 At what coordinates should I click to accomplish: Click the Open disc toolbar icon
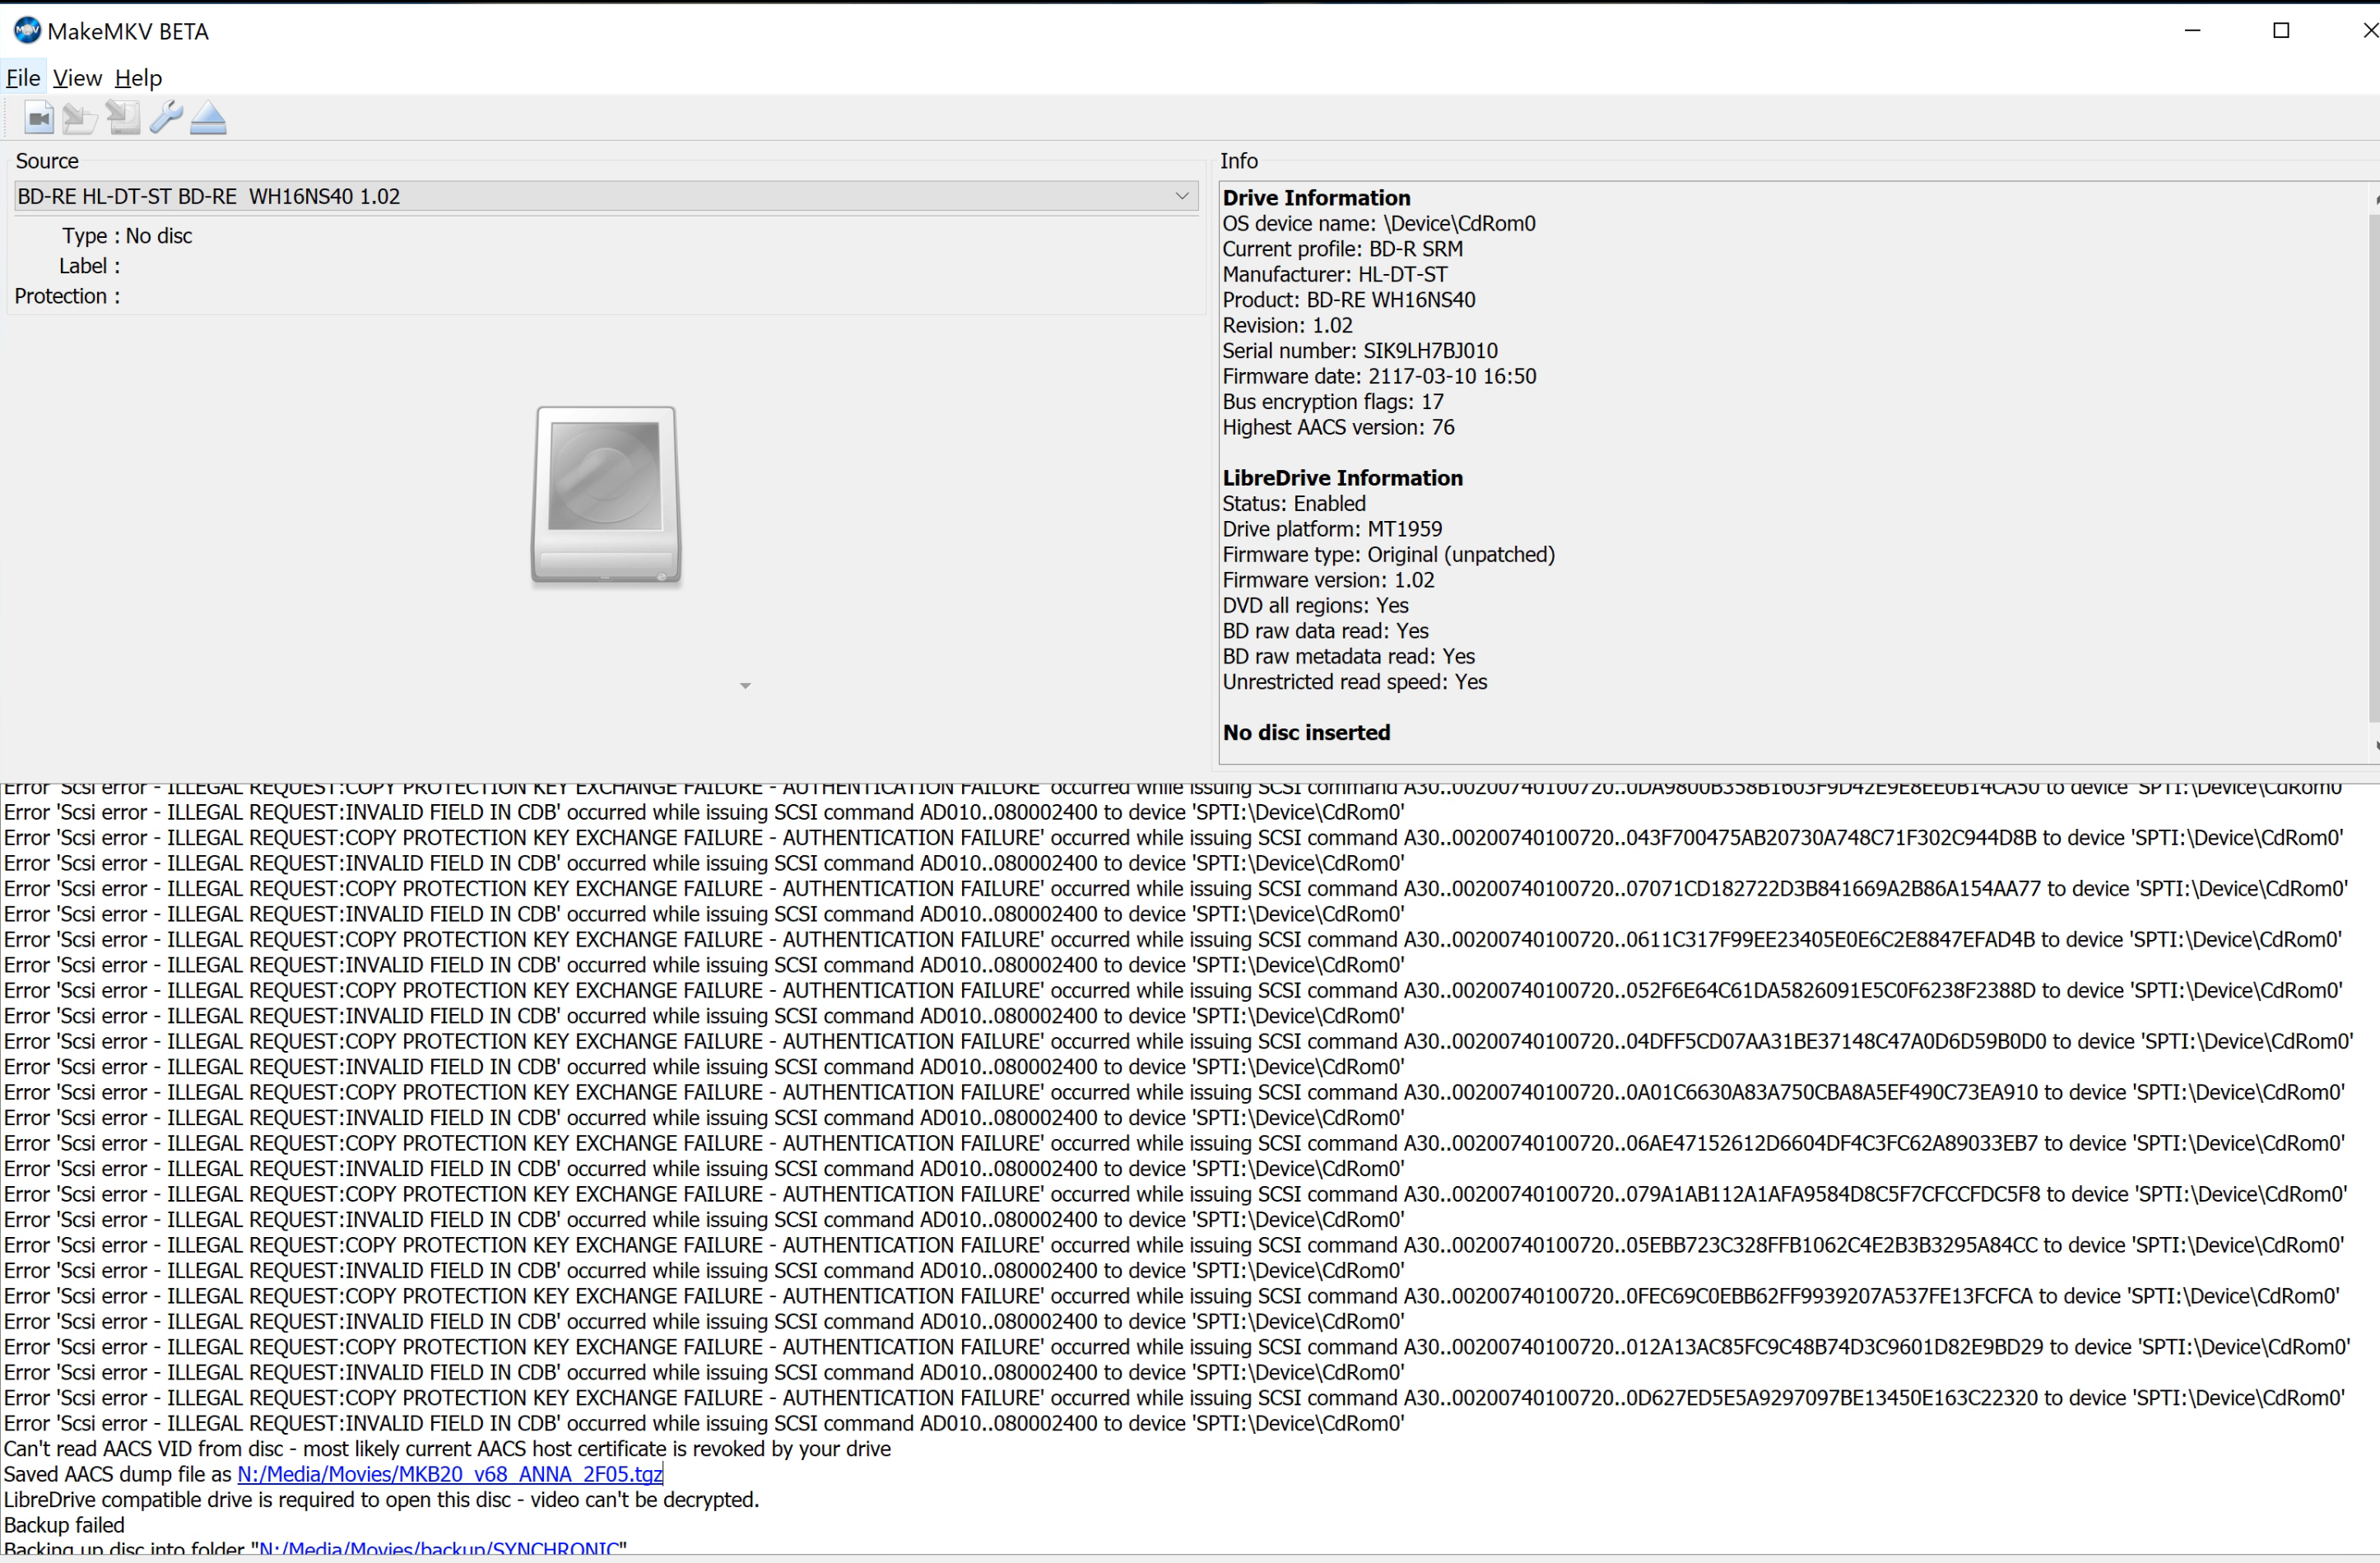click(x=80, y=118)
